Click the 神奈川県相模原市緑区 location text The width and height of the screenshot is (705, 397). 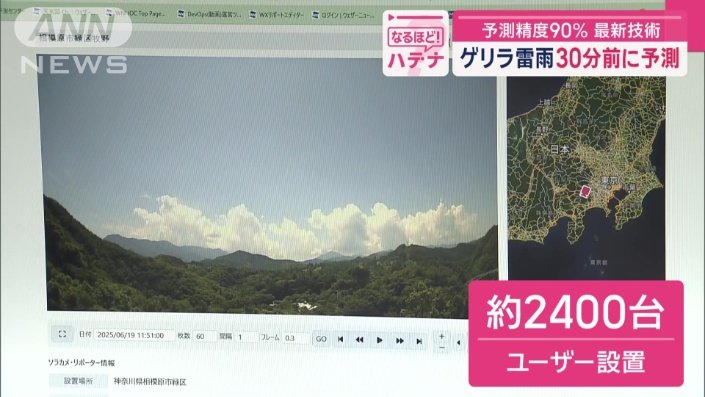(150, 382)
